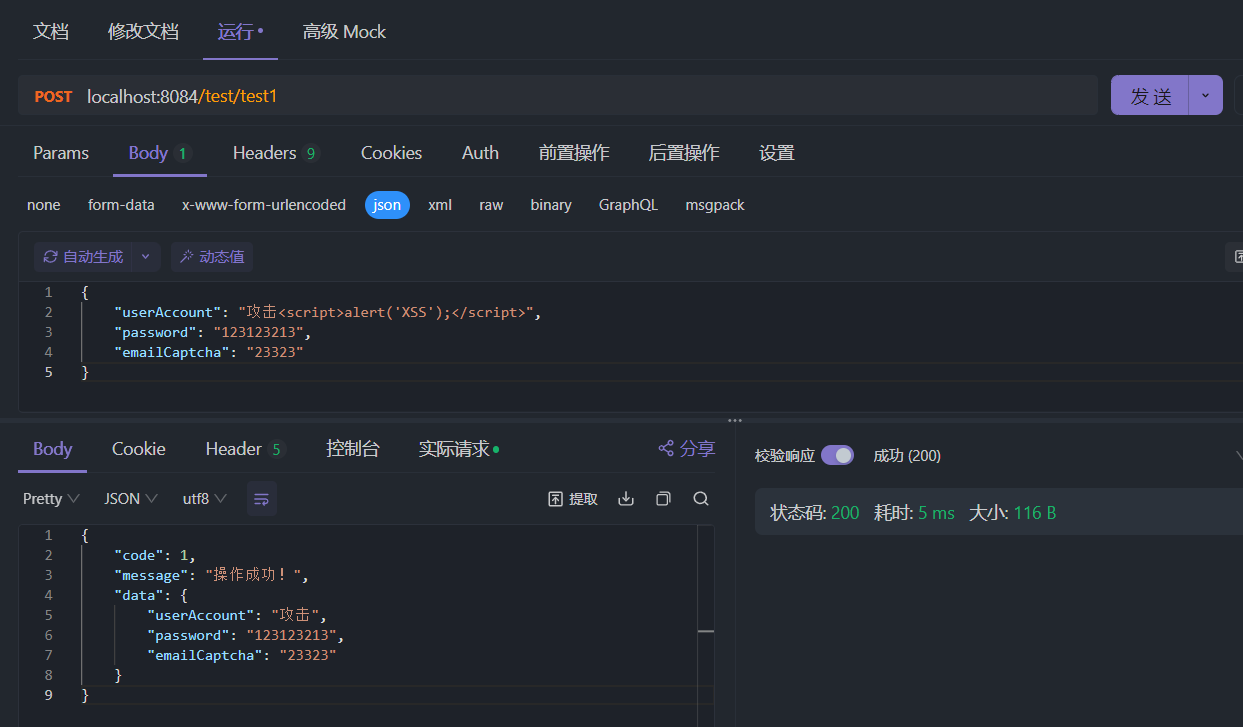1243x727 pixels.
Task: Select the msgpack body type
Action: [x=715, y=205]
